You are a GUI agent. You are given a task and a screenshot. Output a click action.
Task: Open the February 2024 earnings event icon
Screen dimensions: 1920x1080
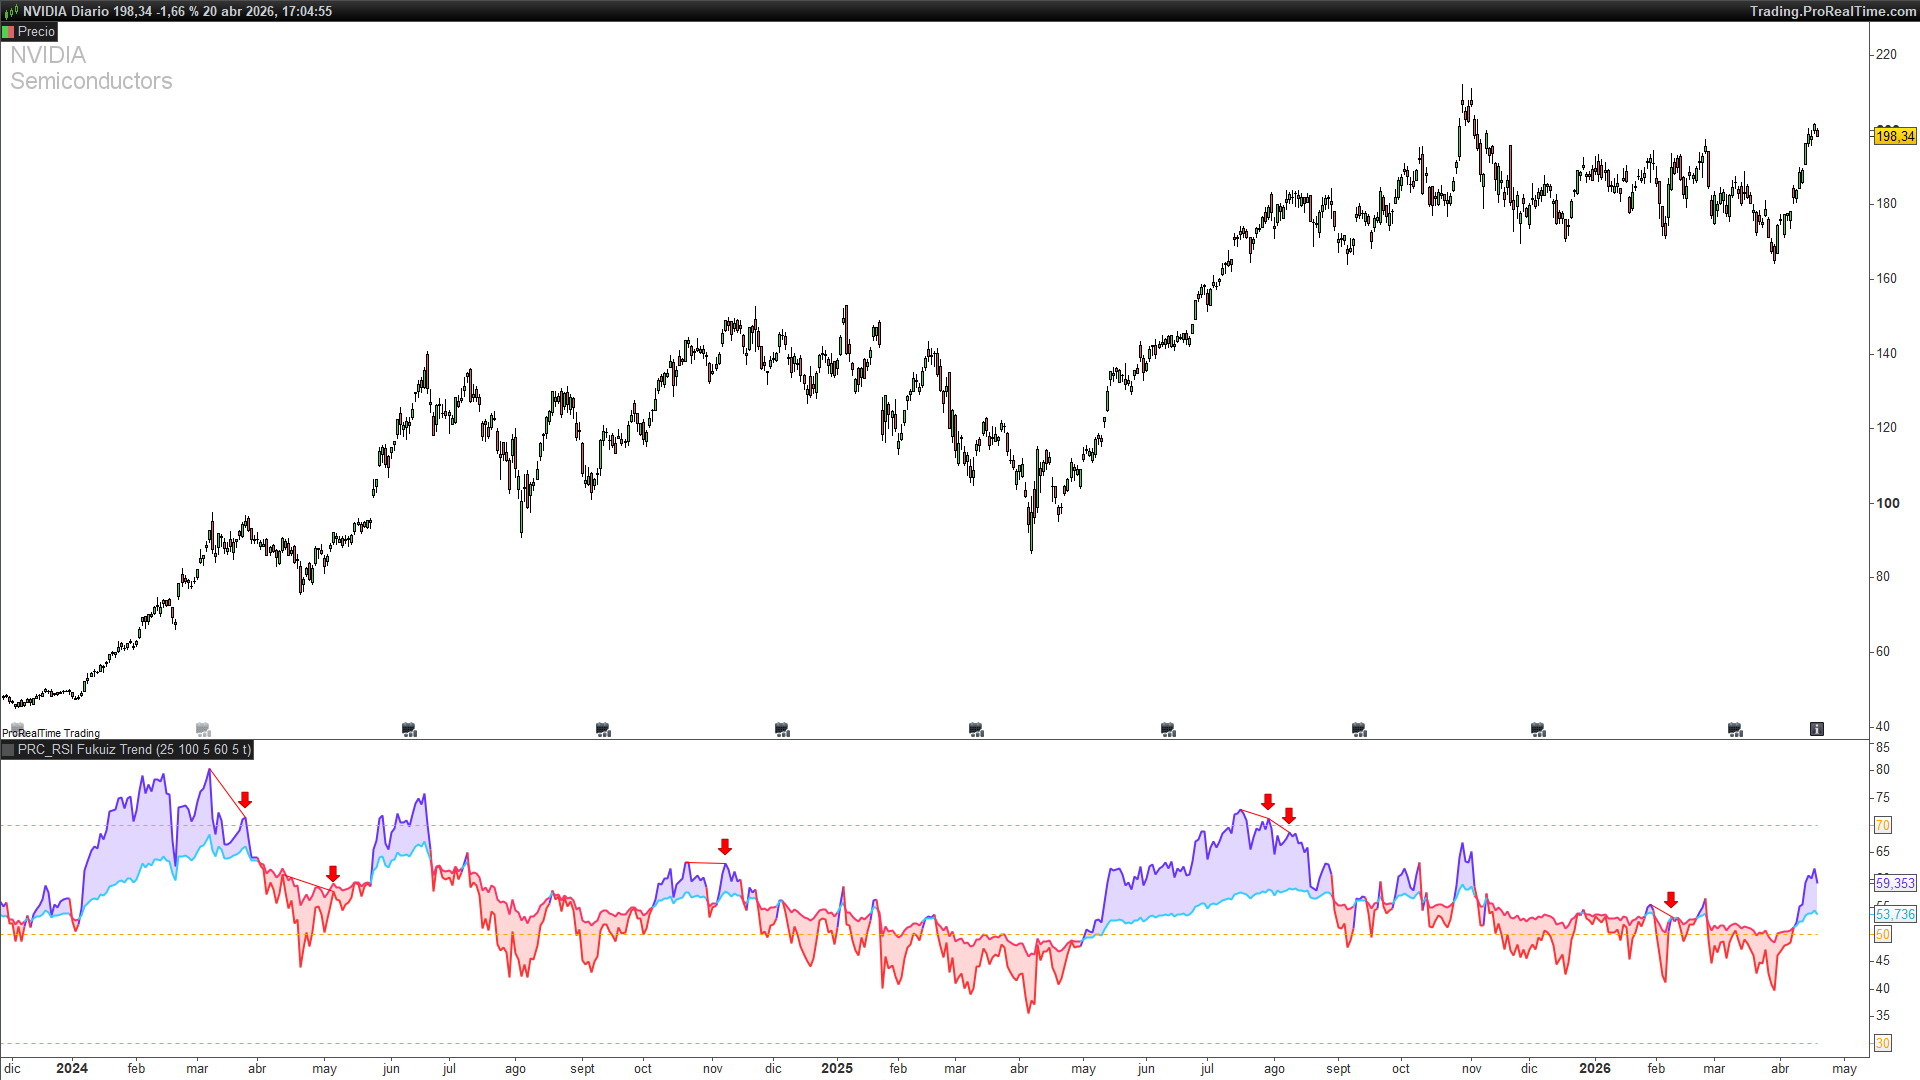203,730
